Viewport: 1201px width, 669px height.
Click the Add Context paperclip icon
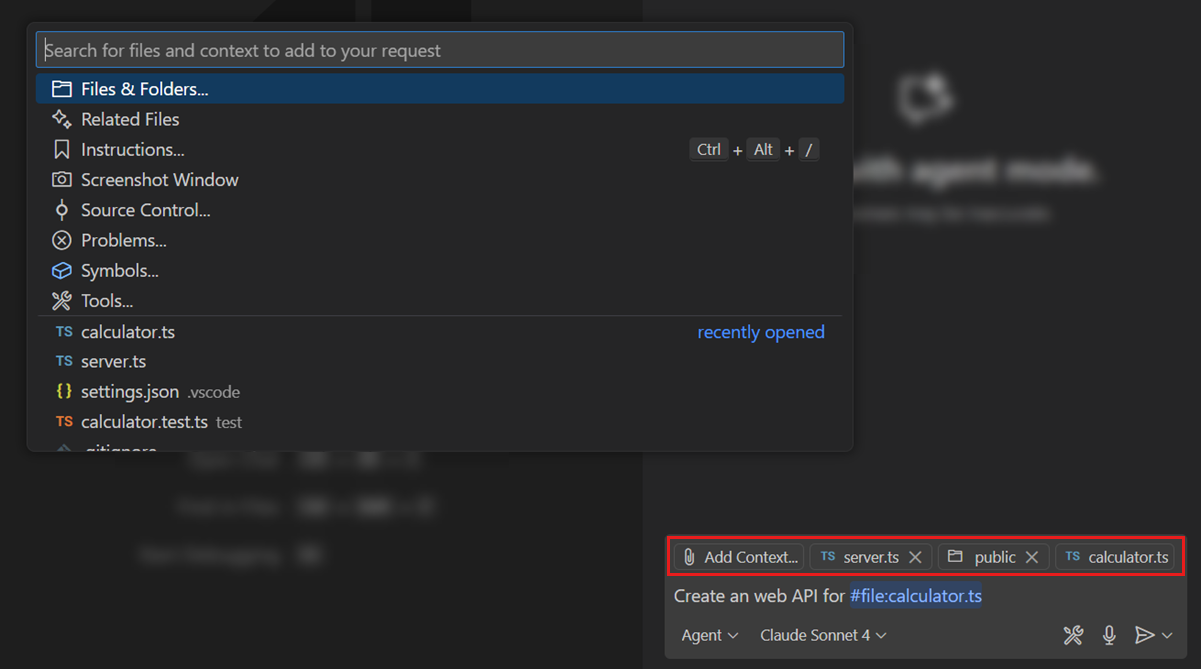[x=689, y=557]
